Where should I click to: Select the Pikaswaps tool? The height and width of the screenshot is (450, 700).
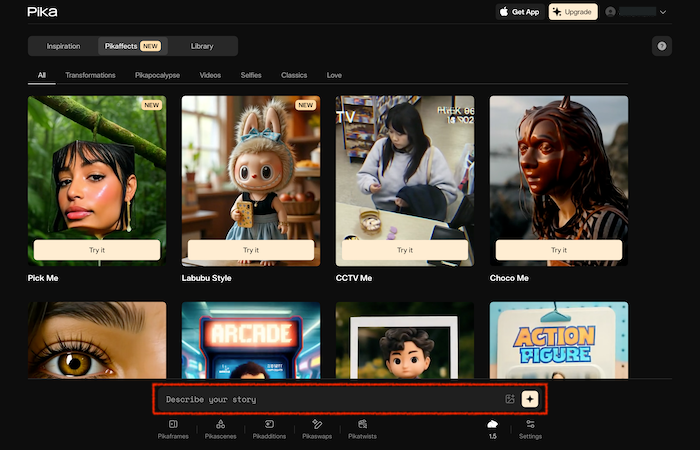pyautogui.click(x=316, y=429)
